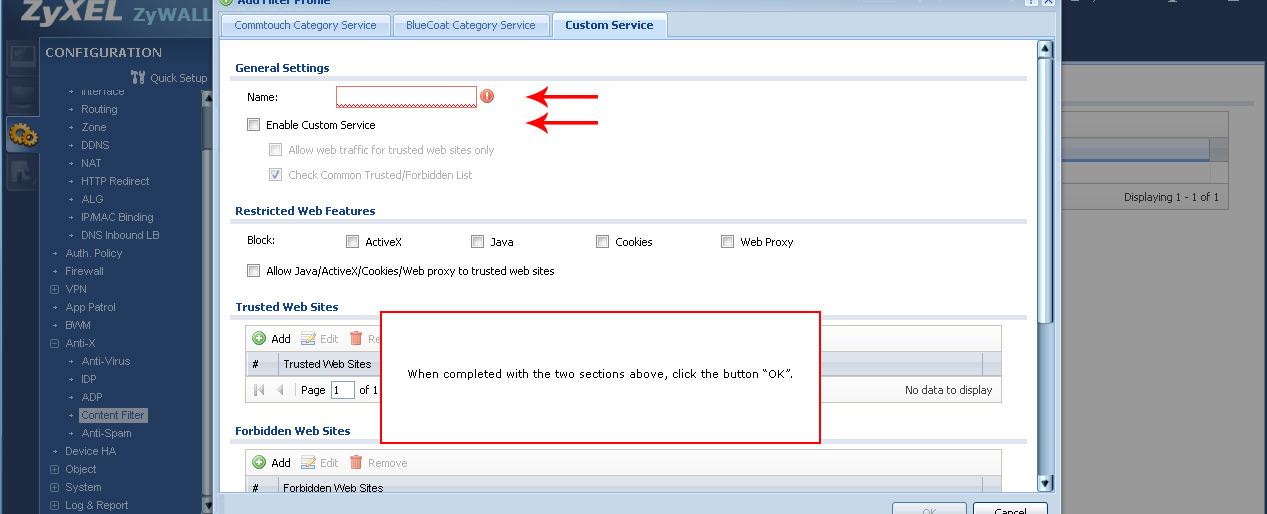1267x514 pixels.
Task: Open Zone settings
Action: [94, 127]
